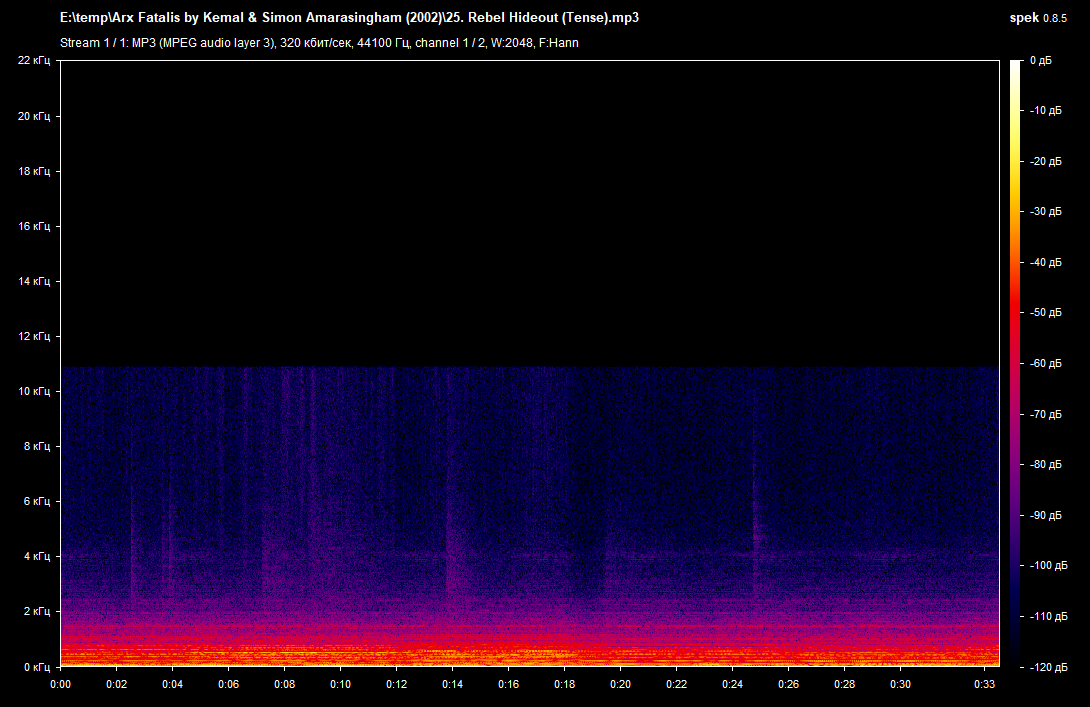Click the 10 кГц frequency axis label
This screenshot has height=707, width=1090.
coord(34,391)
